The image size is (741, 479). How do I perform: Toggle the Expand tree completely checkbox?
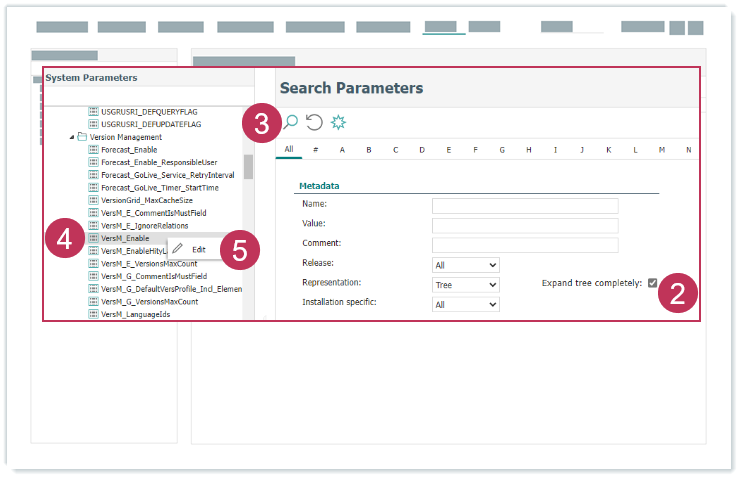pyautogui.click(x=653, y=283)
